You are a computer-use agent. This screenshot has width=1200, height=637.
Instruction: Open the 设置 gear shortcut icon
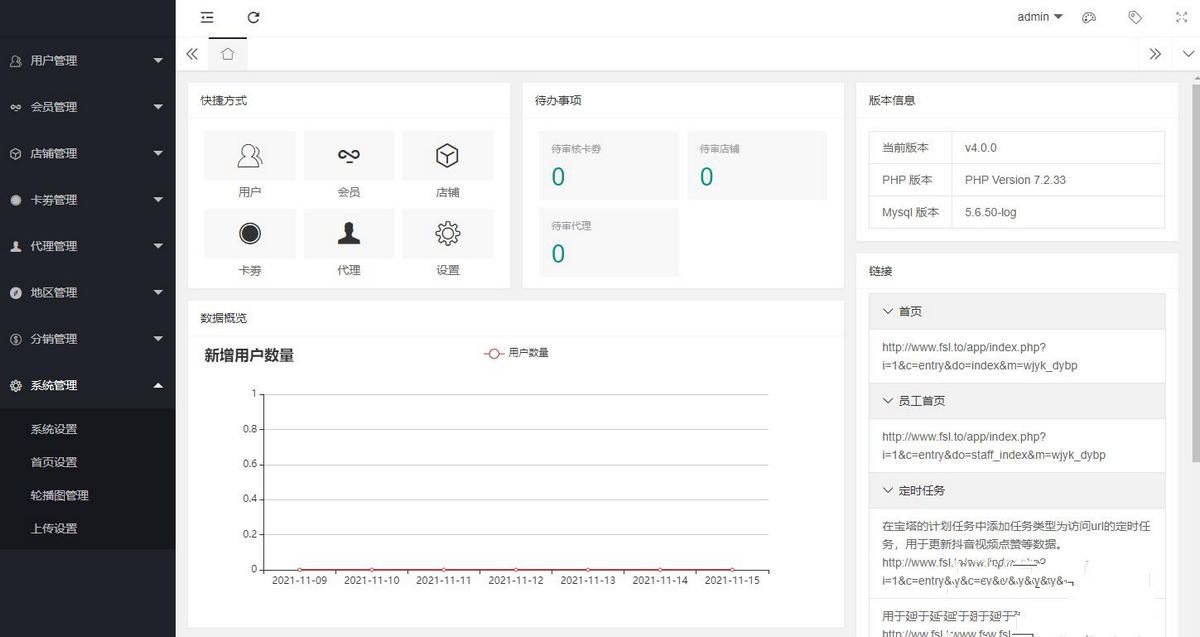(x=447, y=233)
